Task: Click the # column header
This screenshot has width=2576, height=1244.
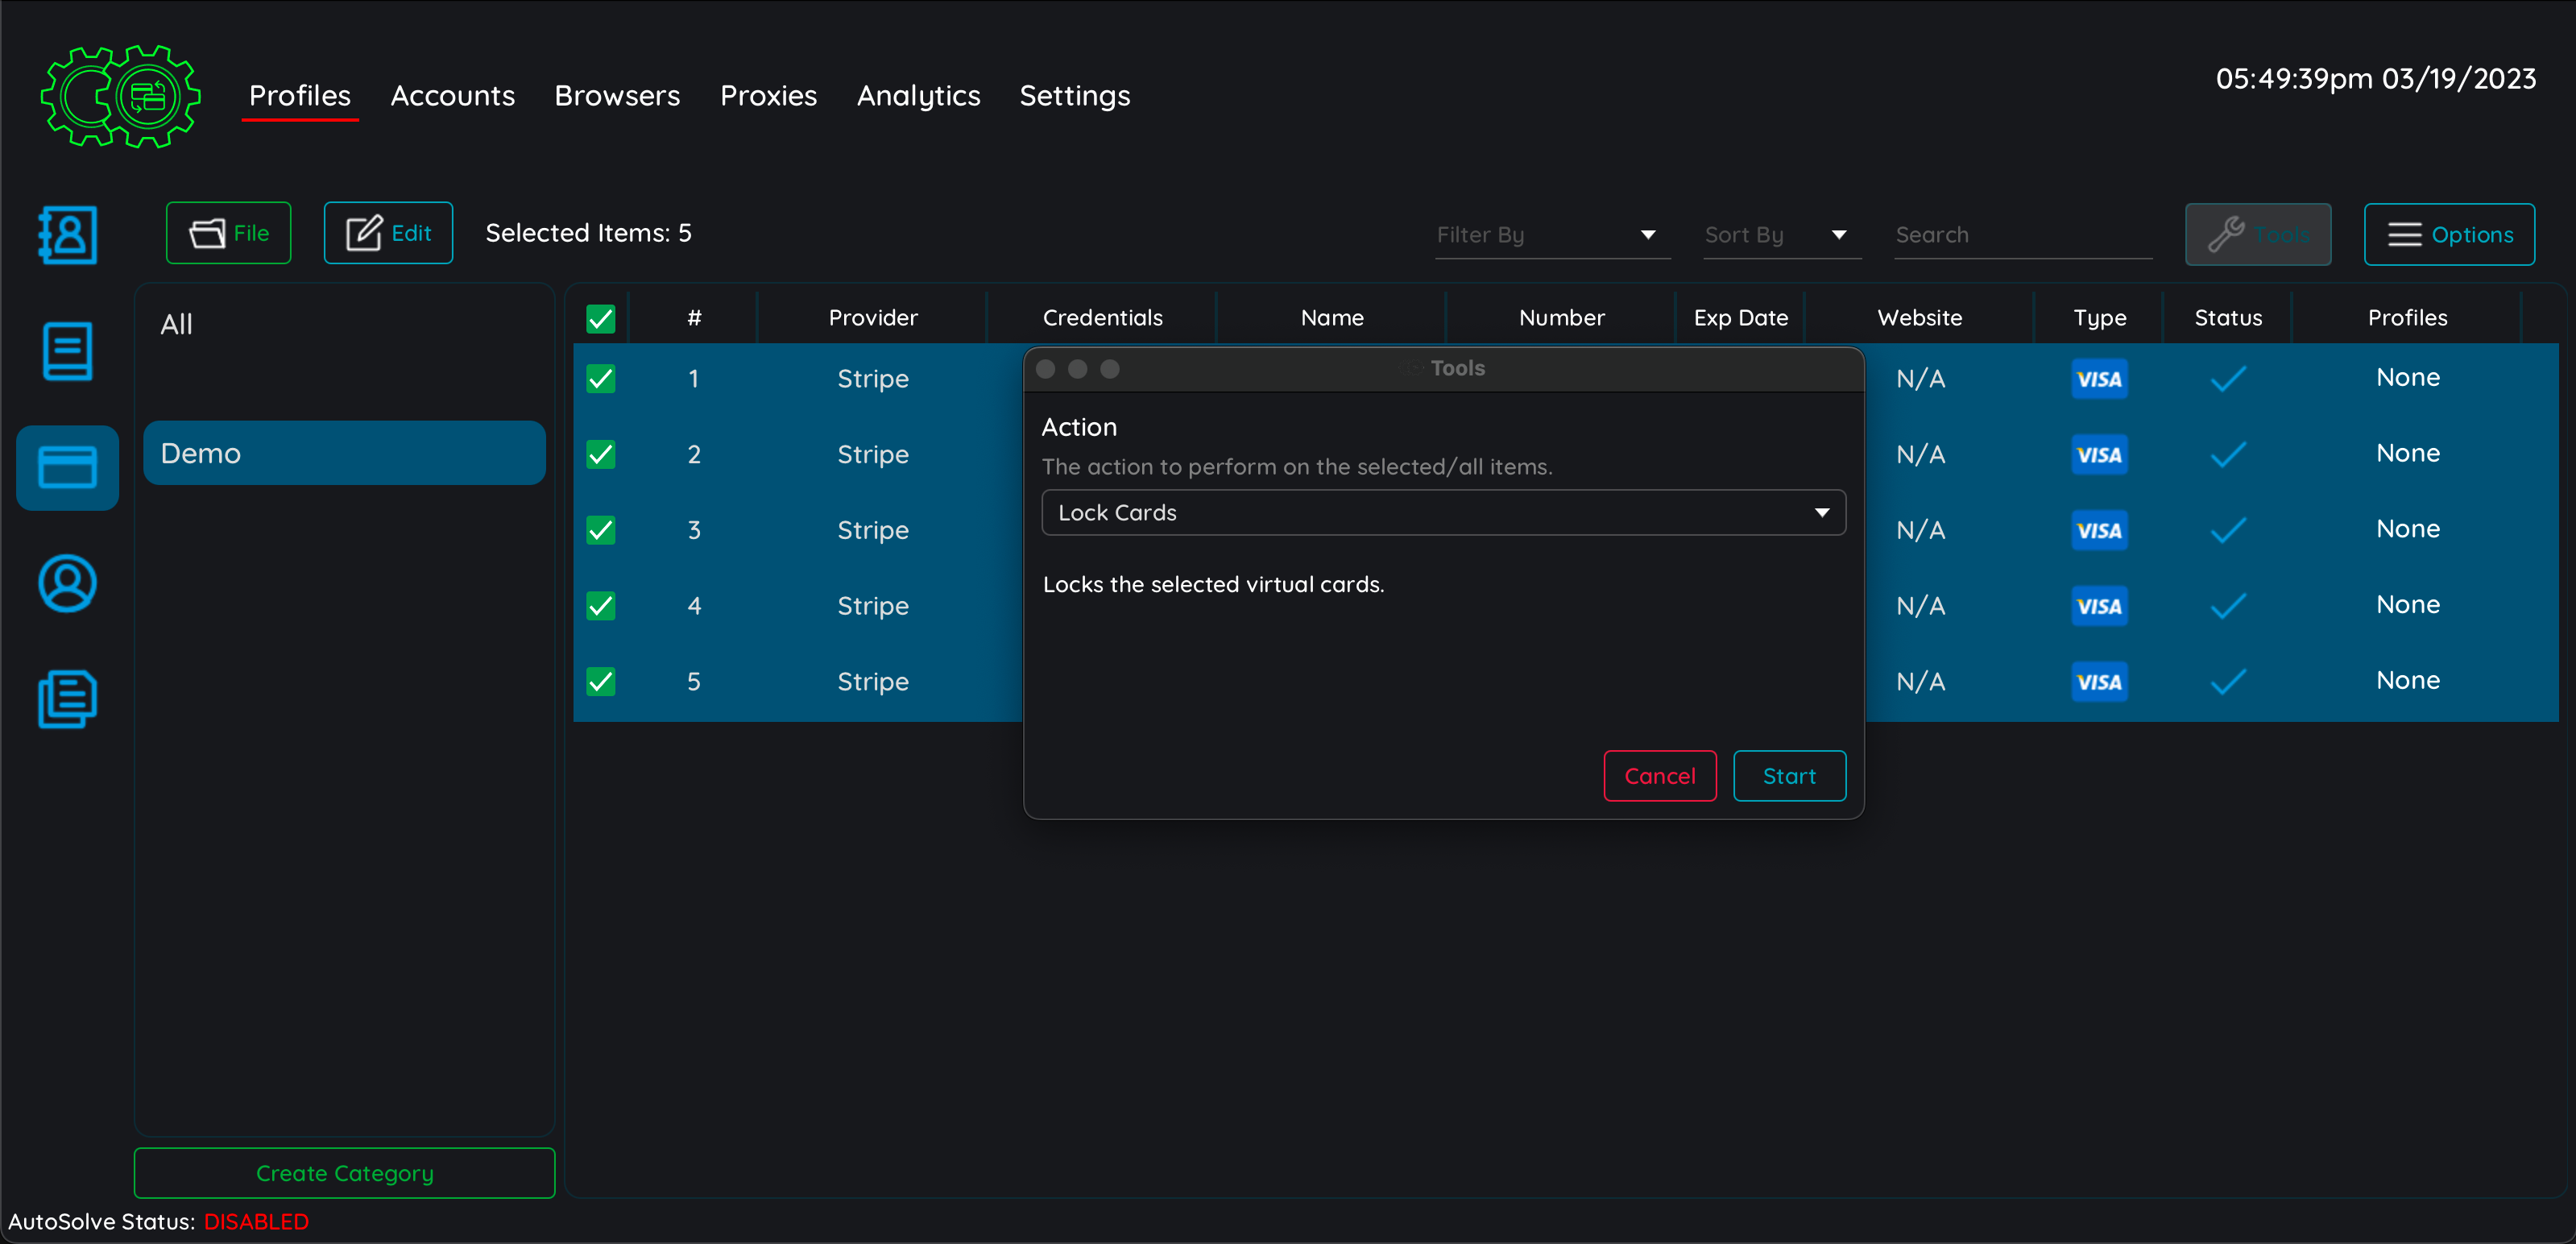Action: click(694, 318)
